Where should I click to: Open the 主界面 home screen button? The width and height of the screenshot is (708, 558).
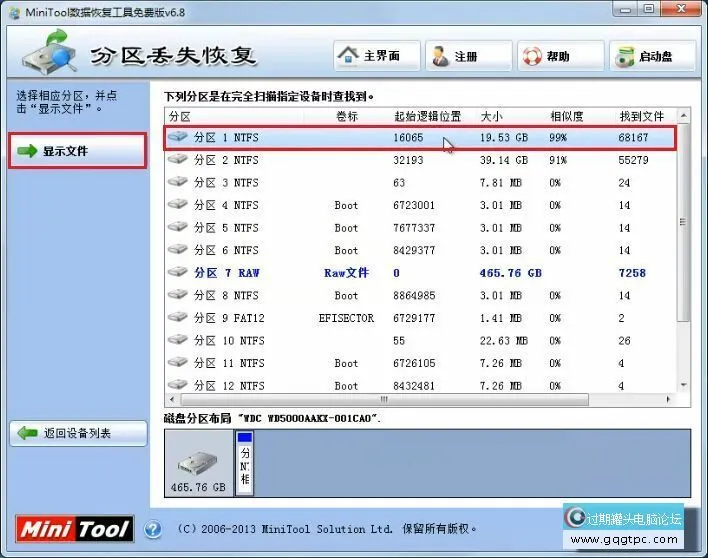tap(377, 56)
